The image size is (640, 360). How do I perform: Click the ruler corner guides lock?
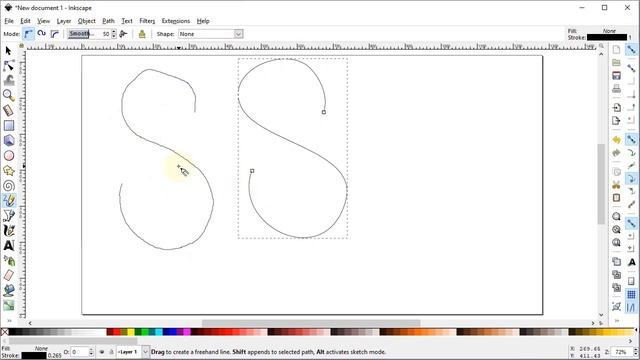coord(22,46)
